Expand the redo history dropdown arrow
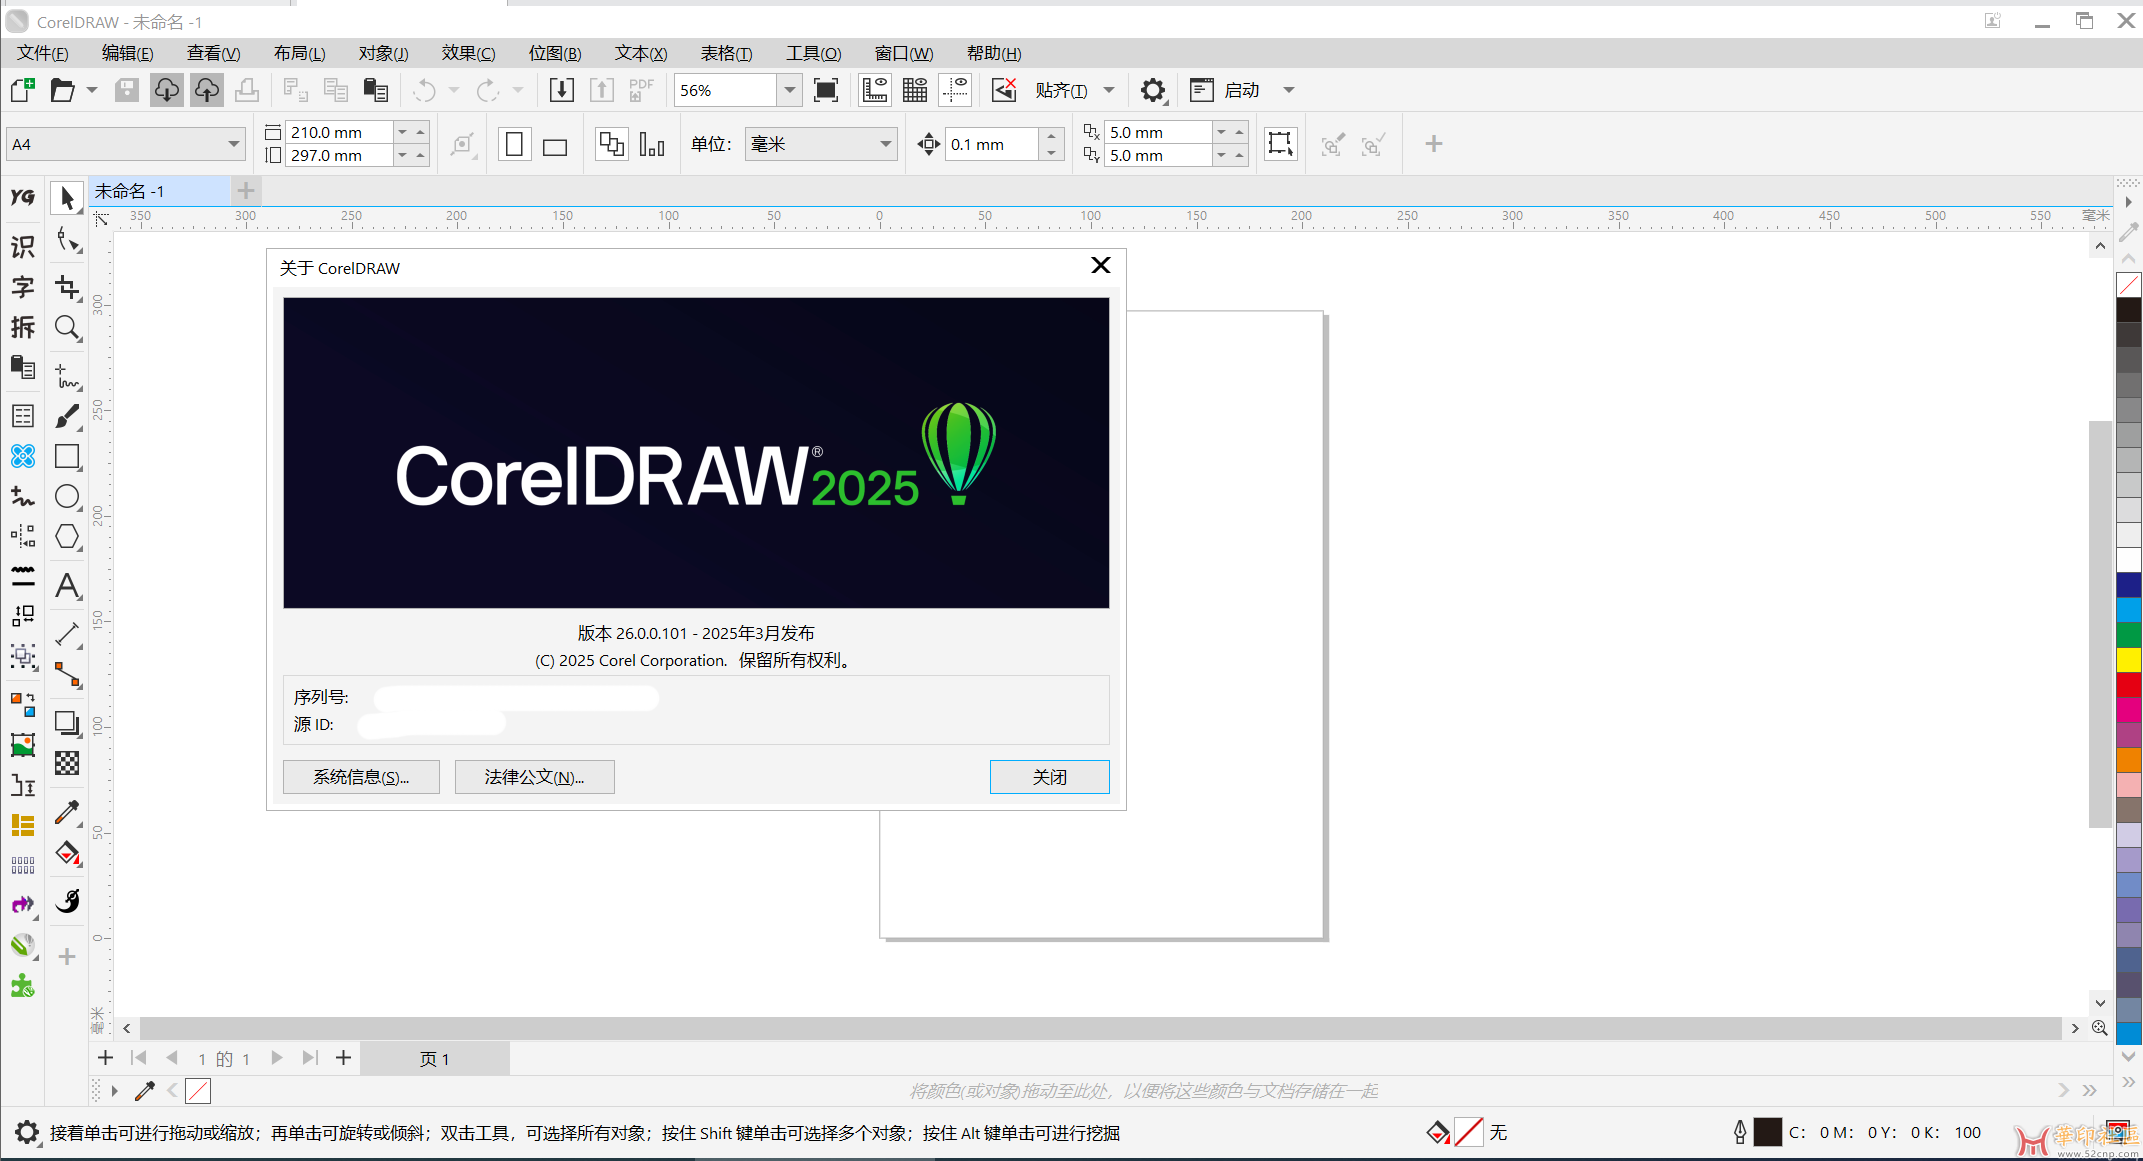Image resolution: width=2143 pixels, height=1161 pixels. point(518,90)
